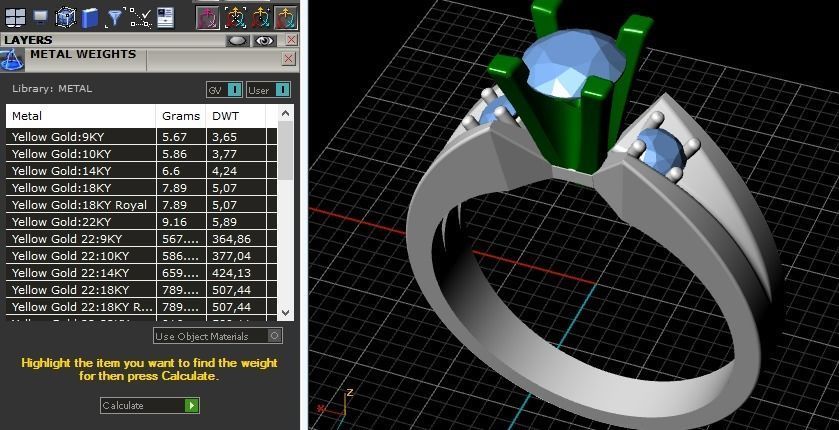
Task: Toggle the grey oval layer shading button
Action: (x=238, y=40)
